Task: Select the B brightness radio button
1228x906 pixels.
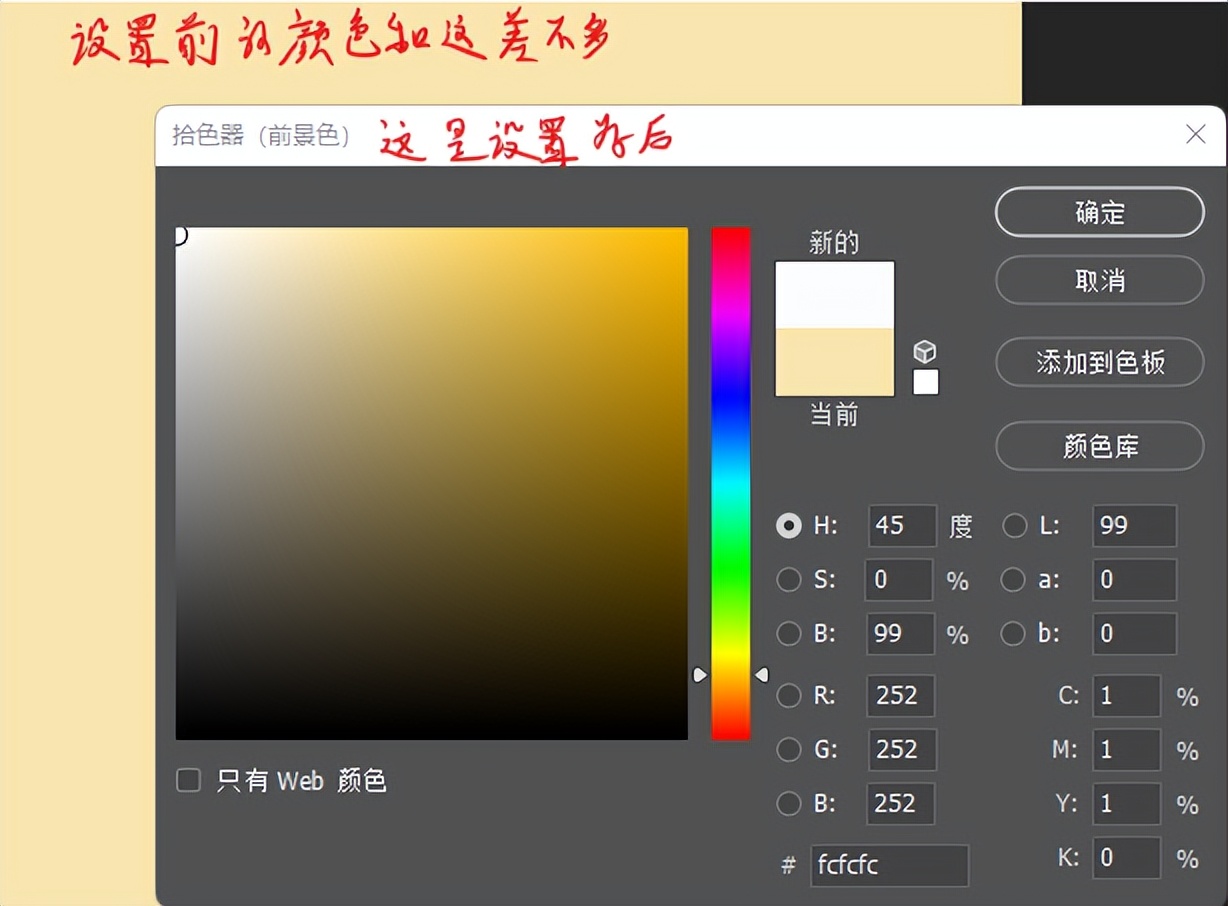Action: click(x=789, y=634)
